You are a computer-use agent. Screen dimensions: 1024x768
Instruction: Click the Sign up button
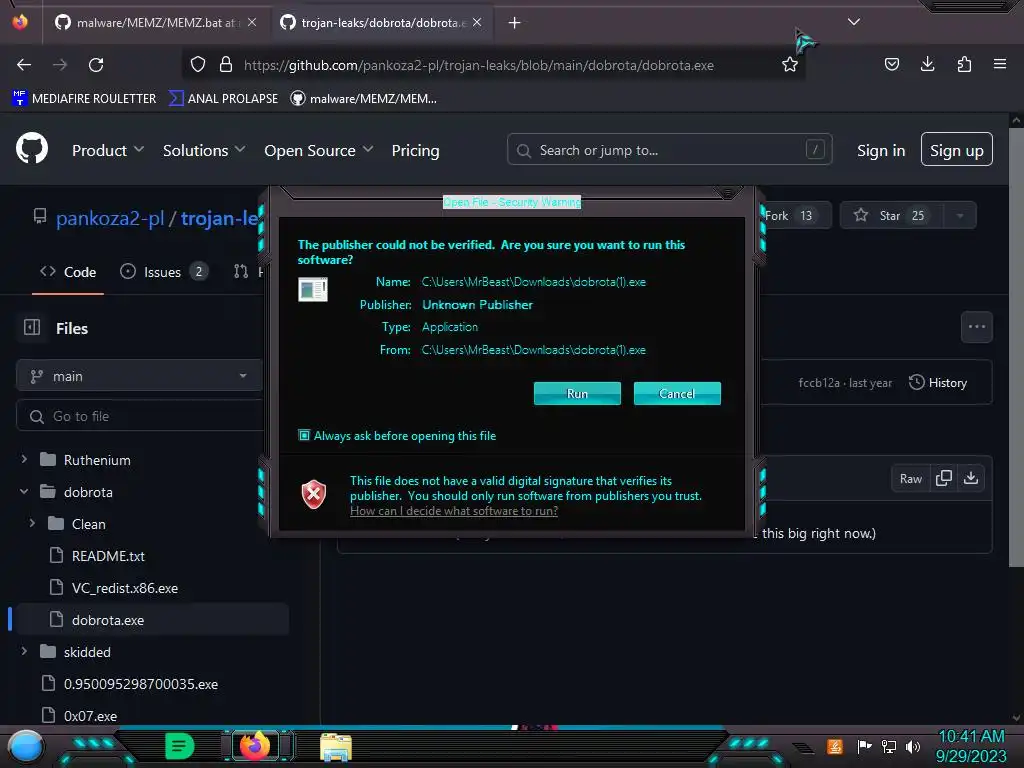coord(957,150)
